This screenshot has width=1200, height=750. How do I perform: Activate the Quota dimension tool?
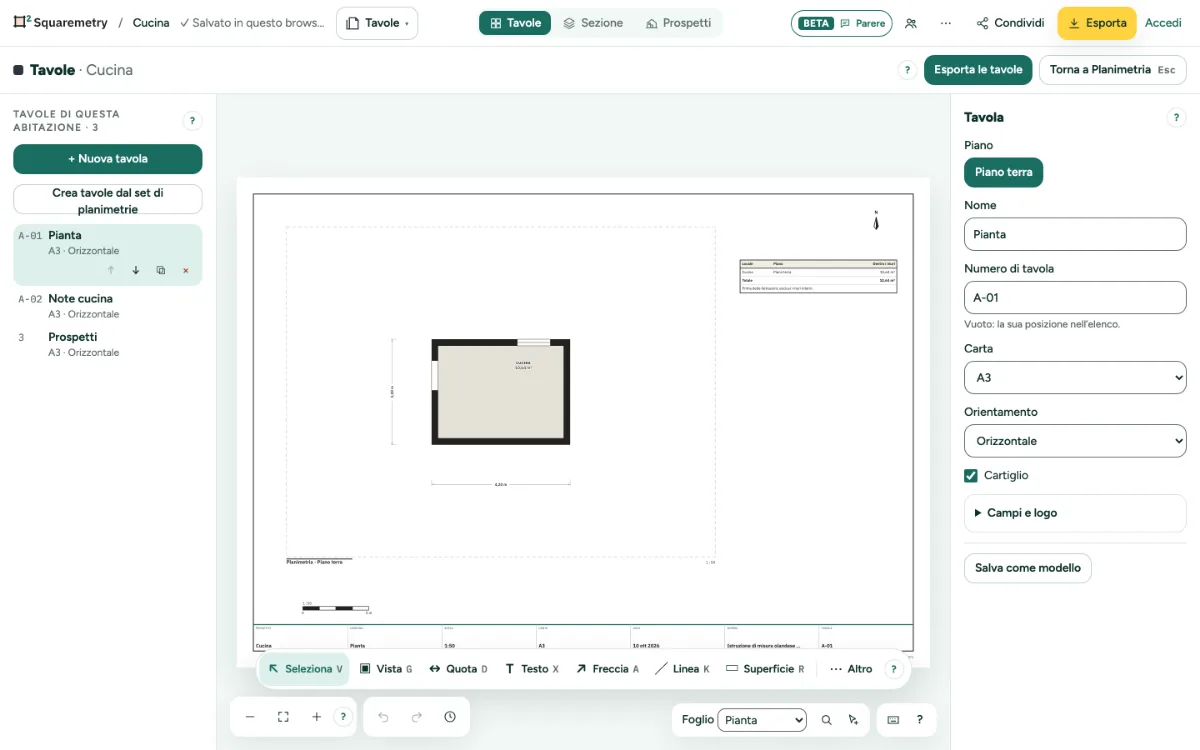458,669
